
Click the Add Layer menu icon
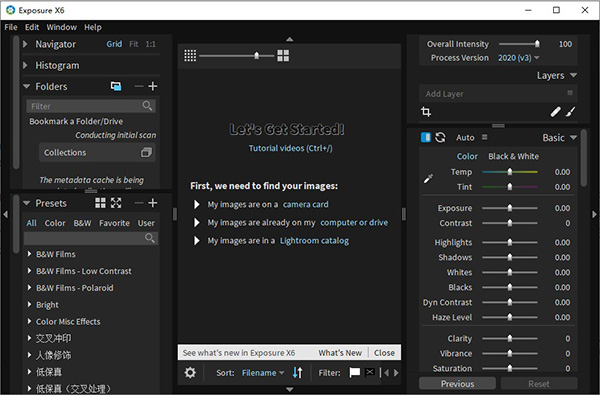570,93
